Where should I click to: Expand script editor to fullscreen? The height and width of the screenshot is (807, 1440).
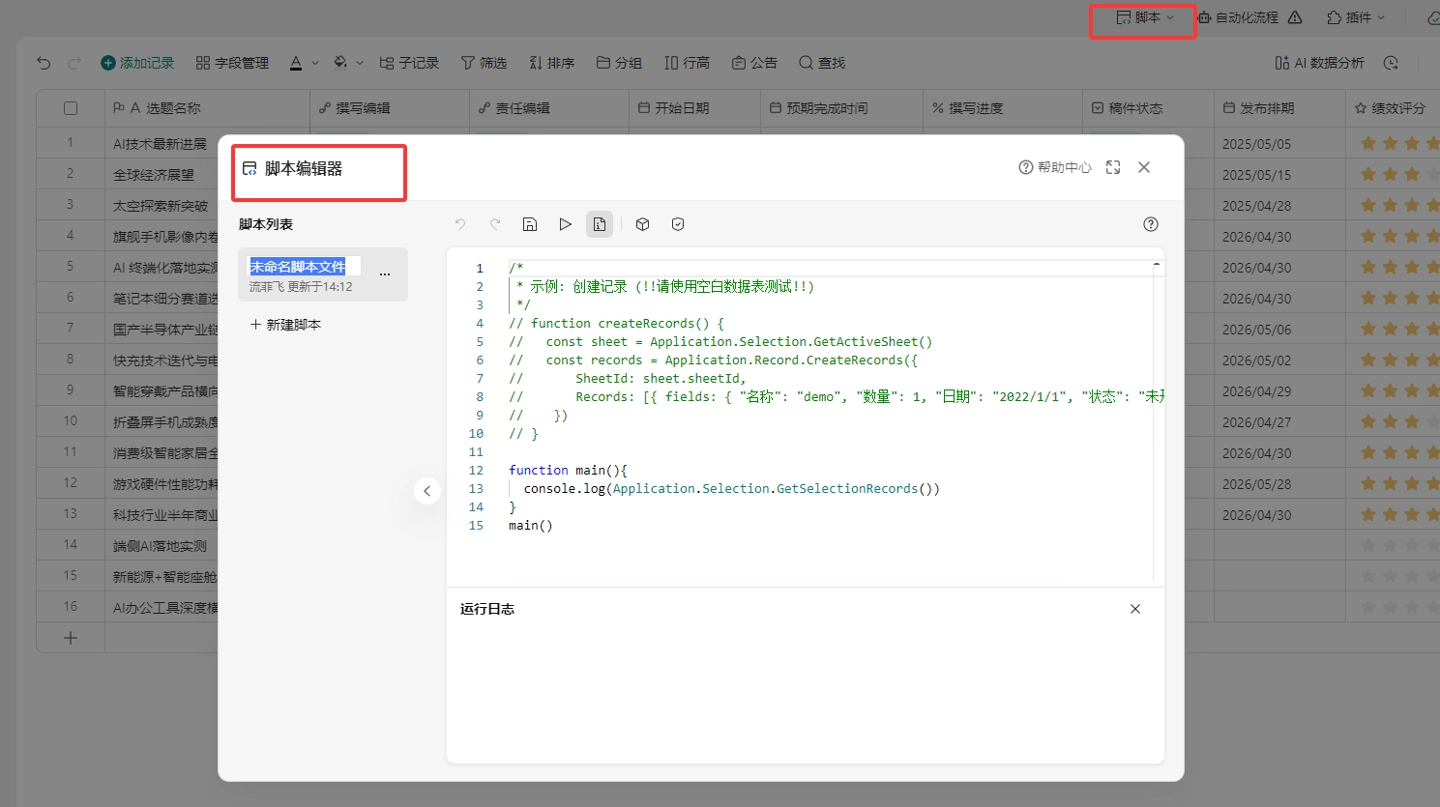(1113, 167)
